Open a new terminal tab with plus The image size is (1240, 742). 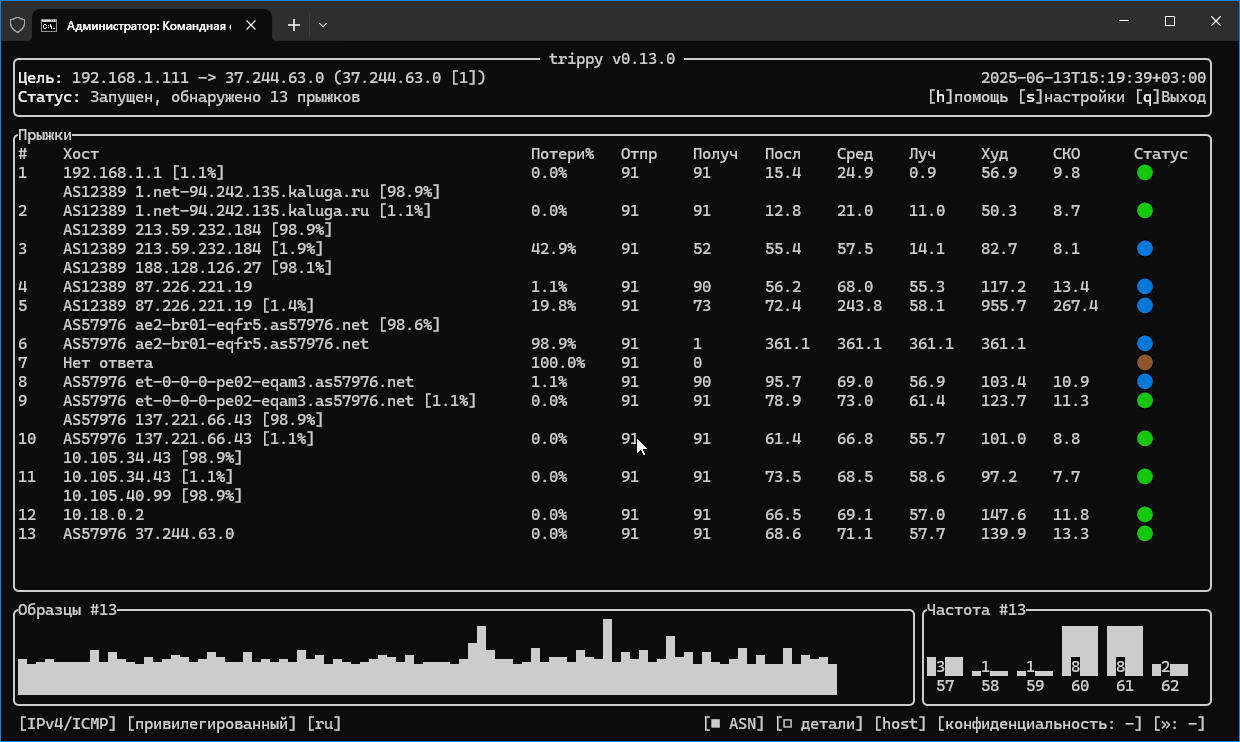tap(294, 26)
